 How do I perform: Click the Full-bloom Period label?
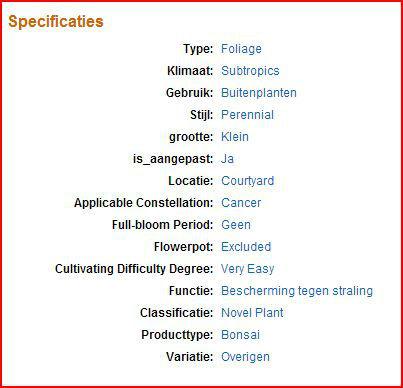point(162,225)
